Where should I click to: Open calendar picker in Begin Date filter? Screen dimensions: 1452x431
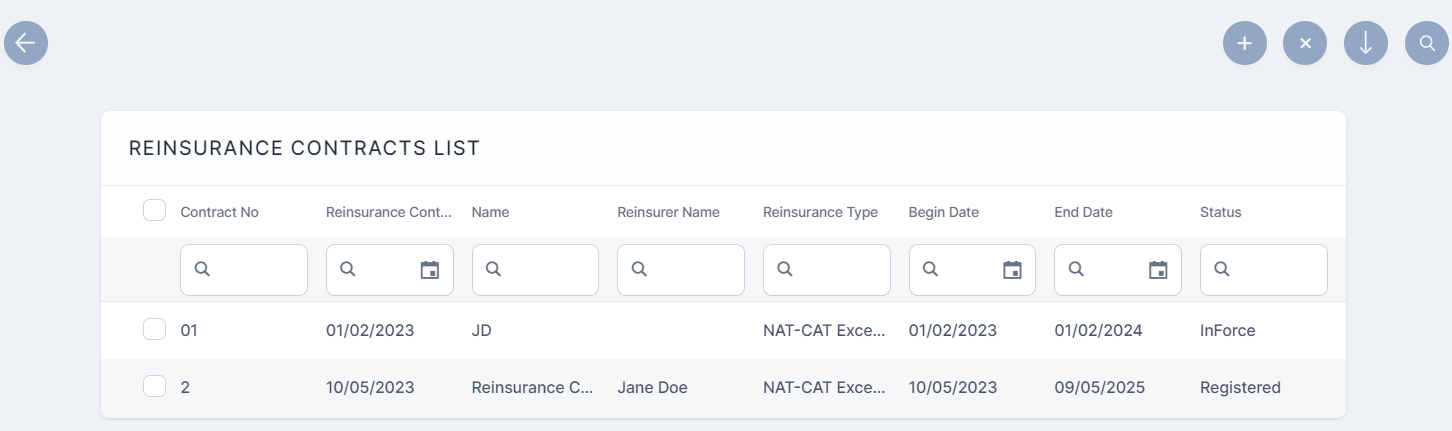click(1012, 270)
